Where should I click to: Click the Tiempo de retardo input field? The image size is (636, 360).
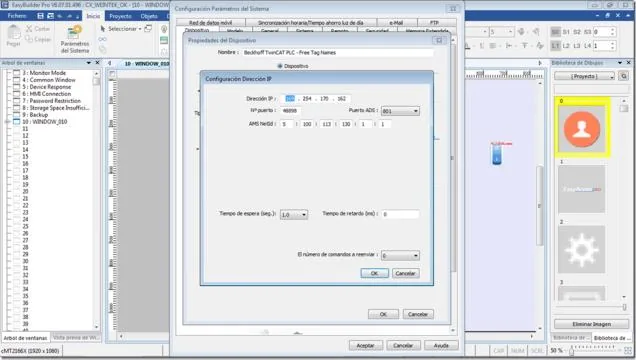click(x=400, y=214)
